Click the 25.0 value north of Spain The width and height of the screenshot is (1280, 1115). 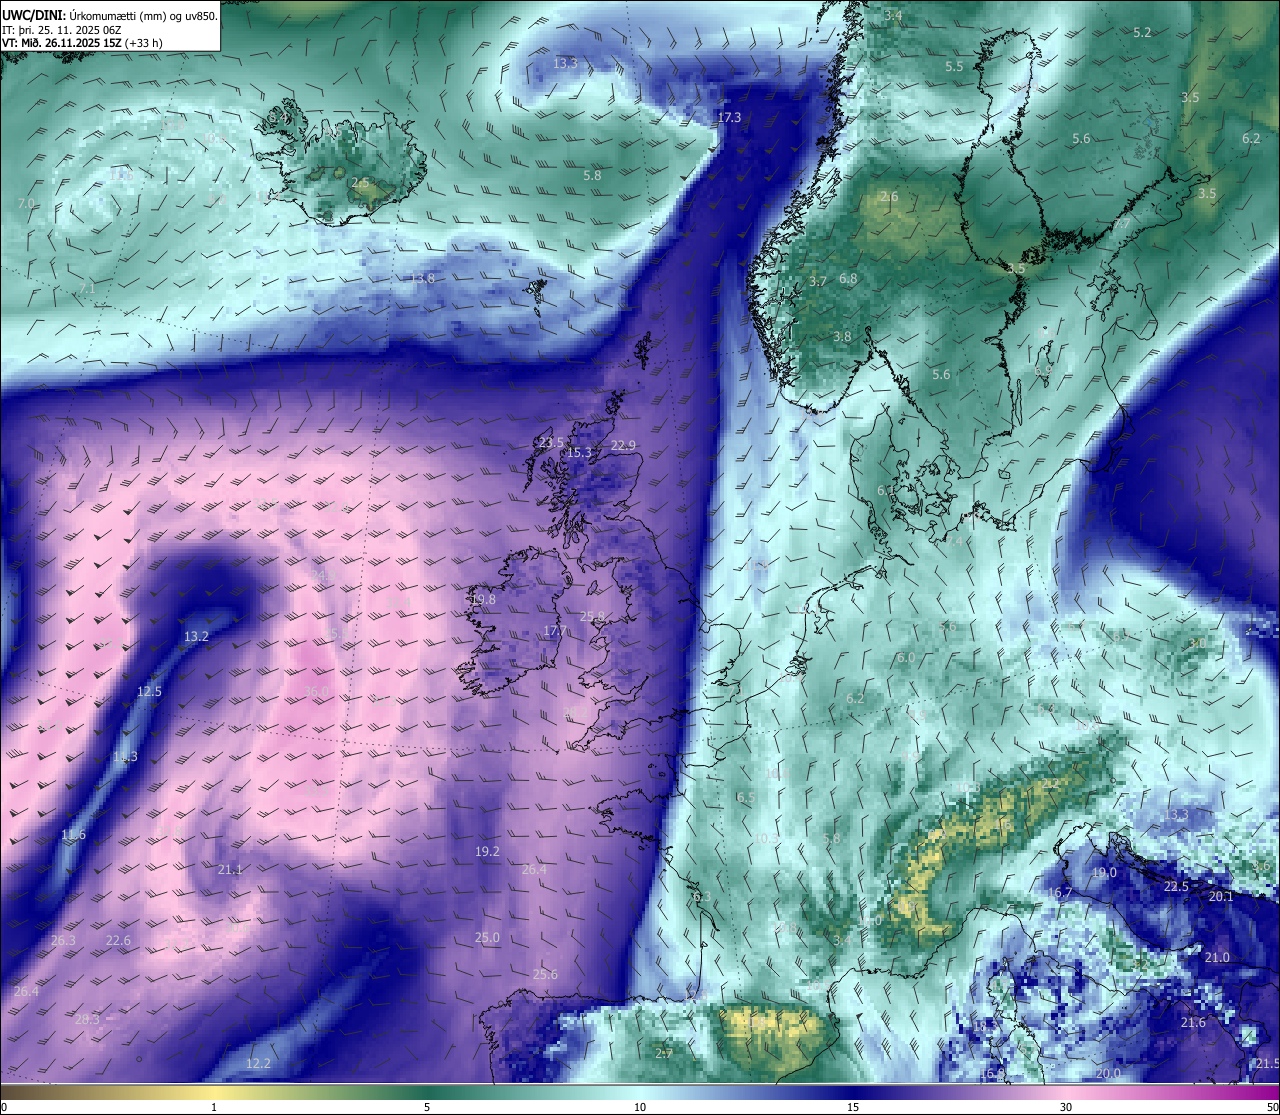coord(487,938)
